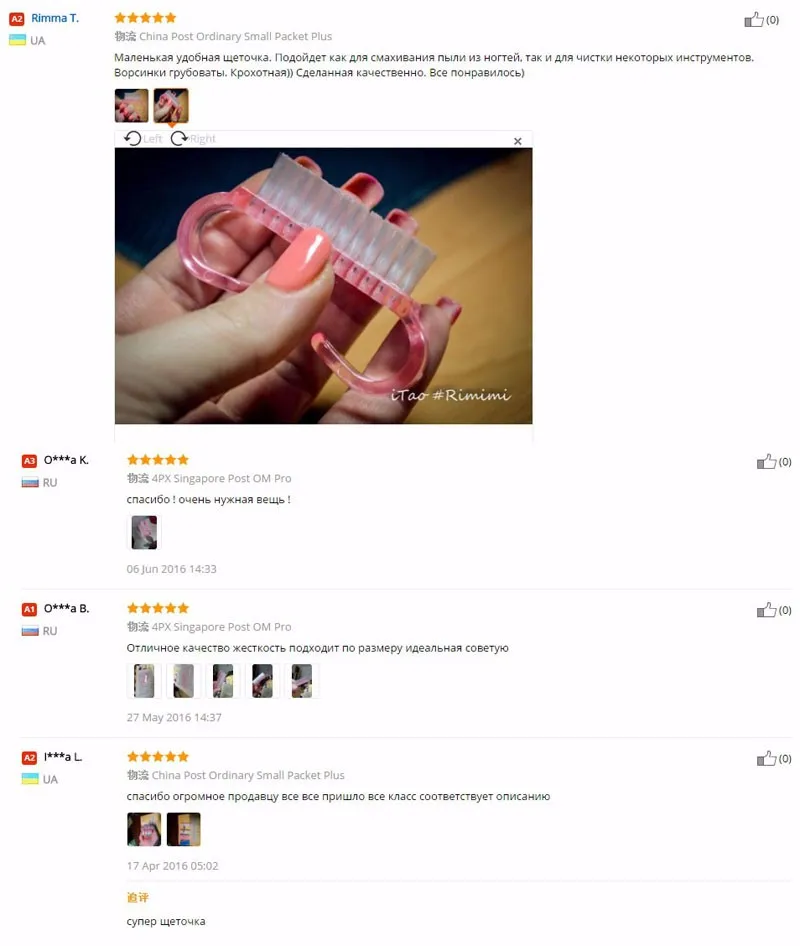Open fifth photo in O***a B.'s review

coord(302,681)
